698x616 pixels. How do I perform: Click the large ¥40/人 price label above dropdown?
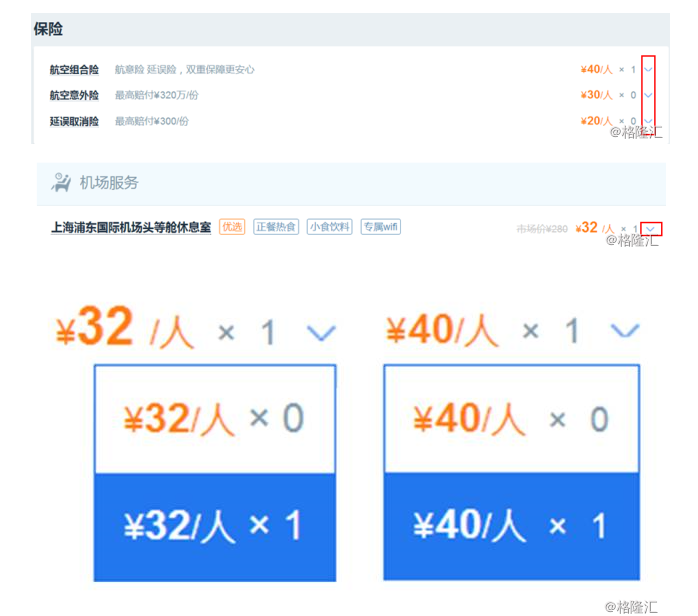click(442, 330)
